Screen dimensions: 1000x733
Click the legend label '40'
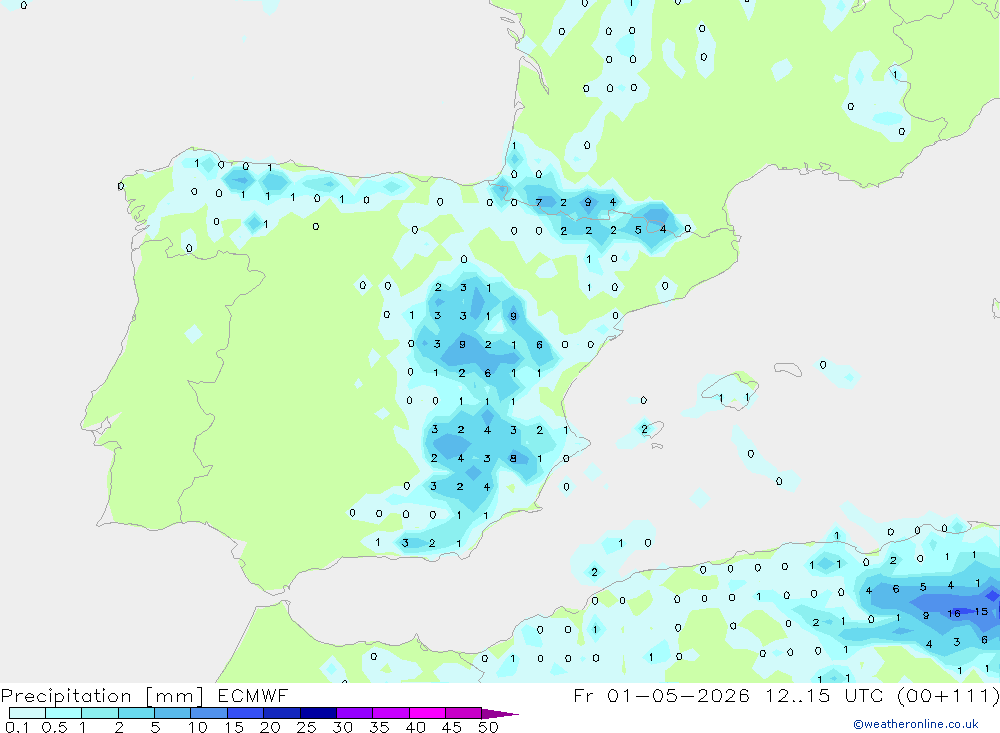point(415,727)
